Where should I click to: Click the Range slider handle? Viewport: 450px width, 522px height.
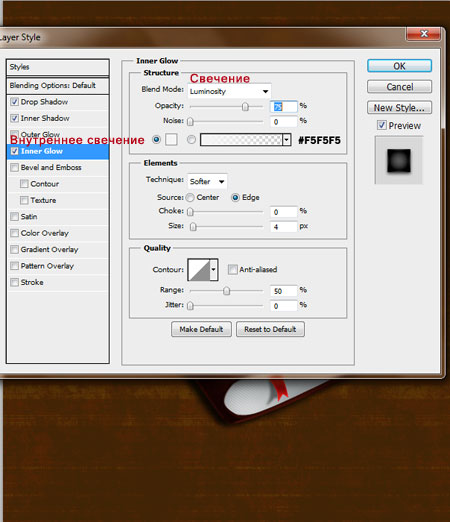pyautogui.click(x=226, y=291)
